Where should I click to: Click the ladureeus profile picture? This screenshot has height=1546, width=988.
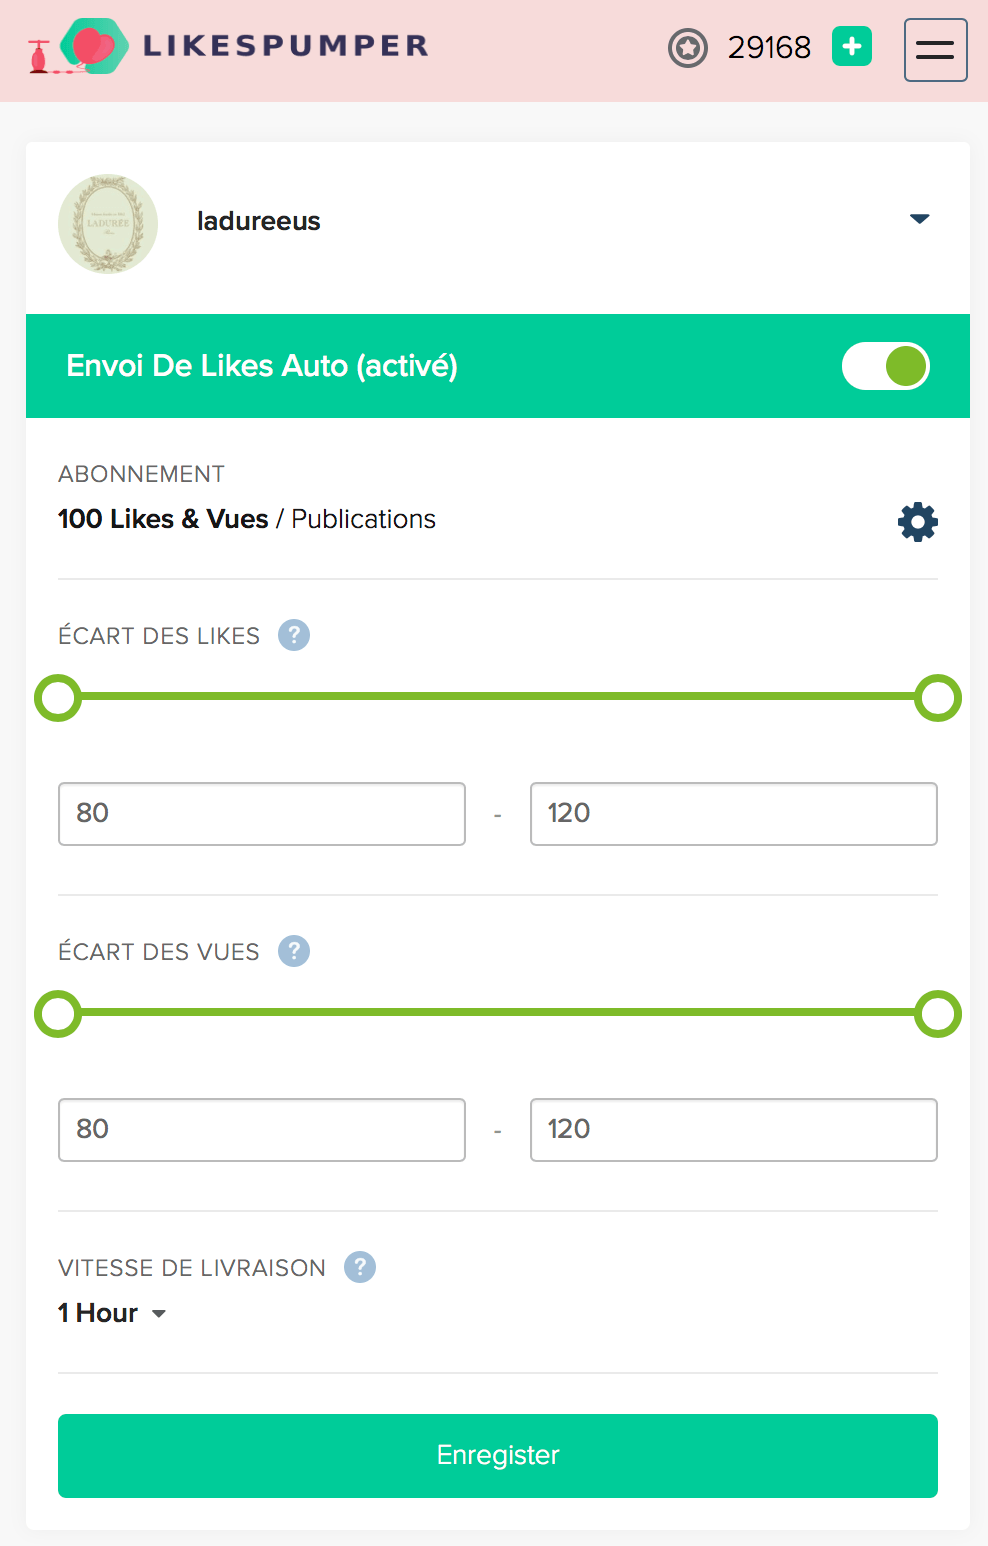point(108,225)
